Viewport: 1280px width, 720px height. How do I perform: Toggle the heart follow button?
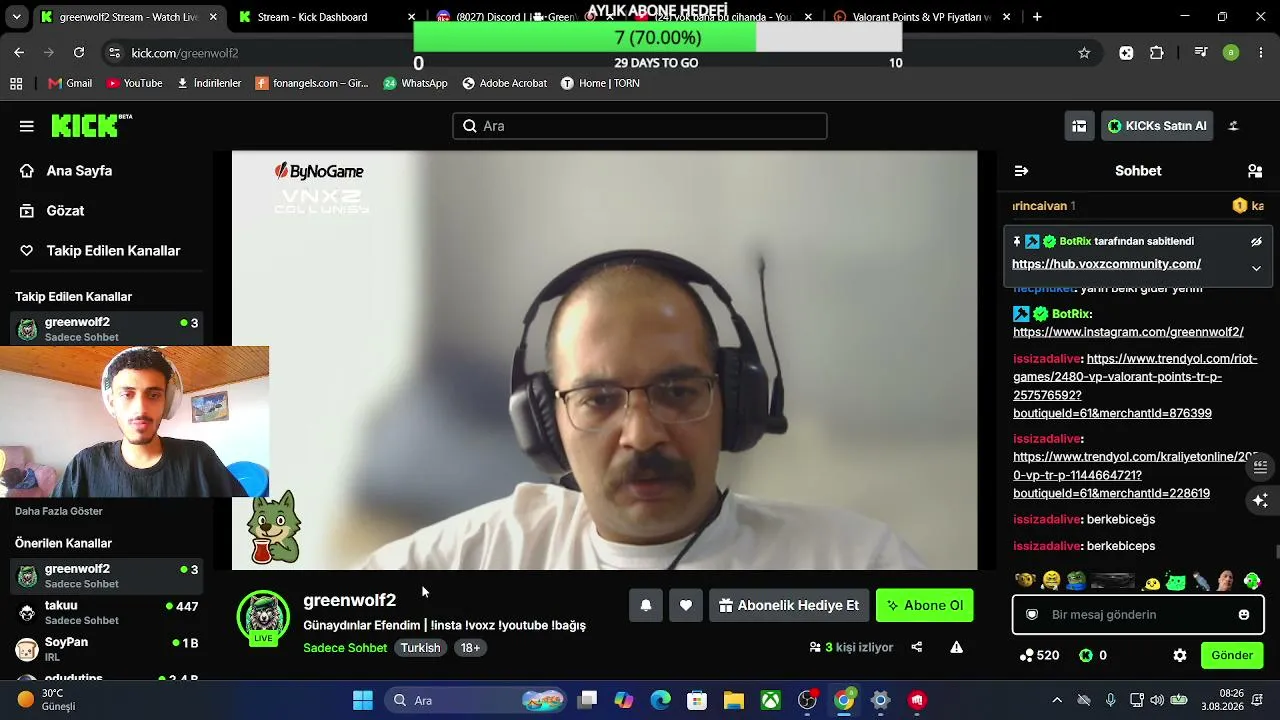pyautogui.click(x=686, y=605)
